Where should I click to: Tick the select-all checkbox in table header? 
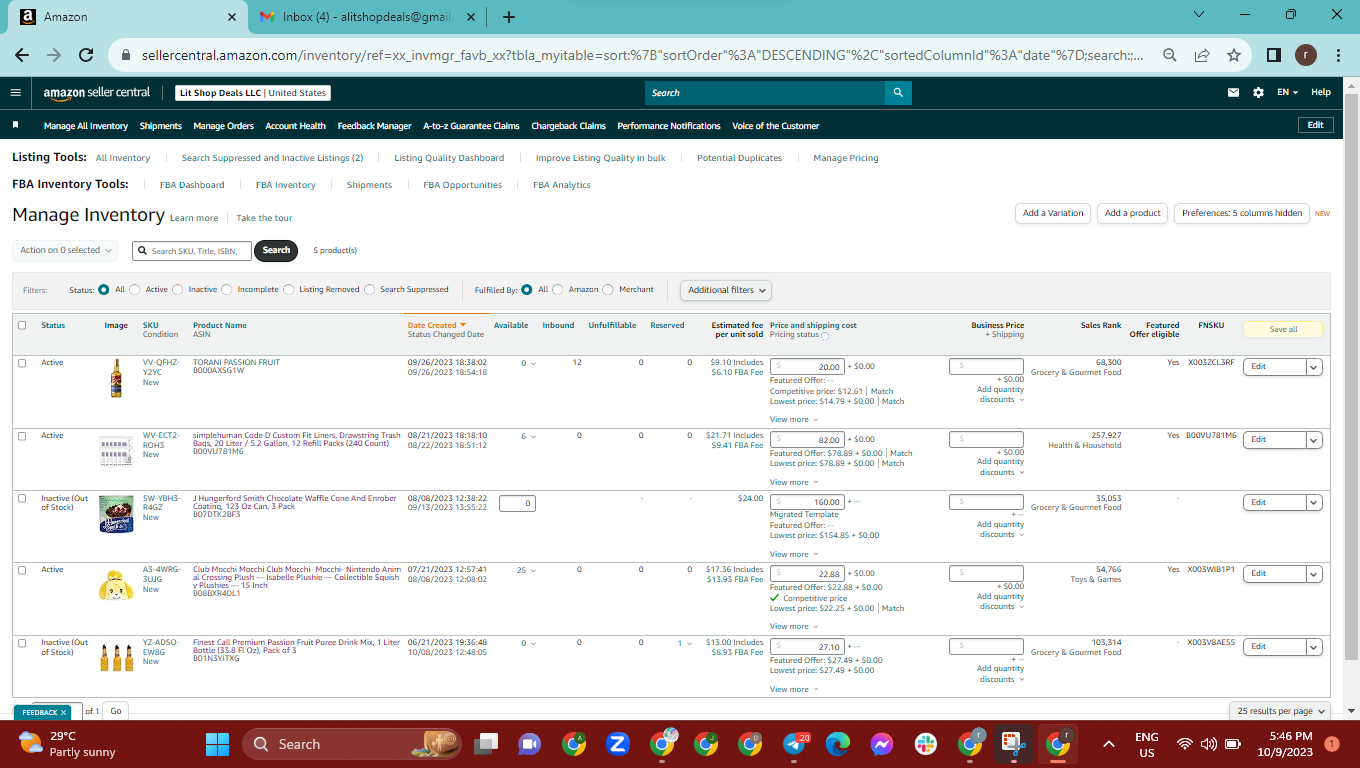(22, 325)
